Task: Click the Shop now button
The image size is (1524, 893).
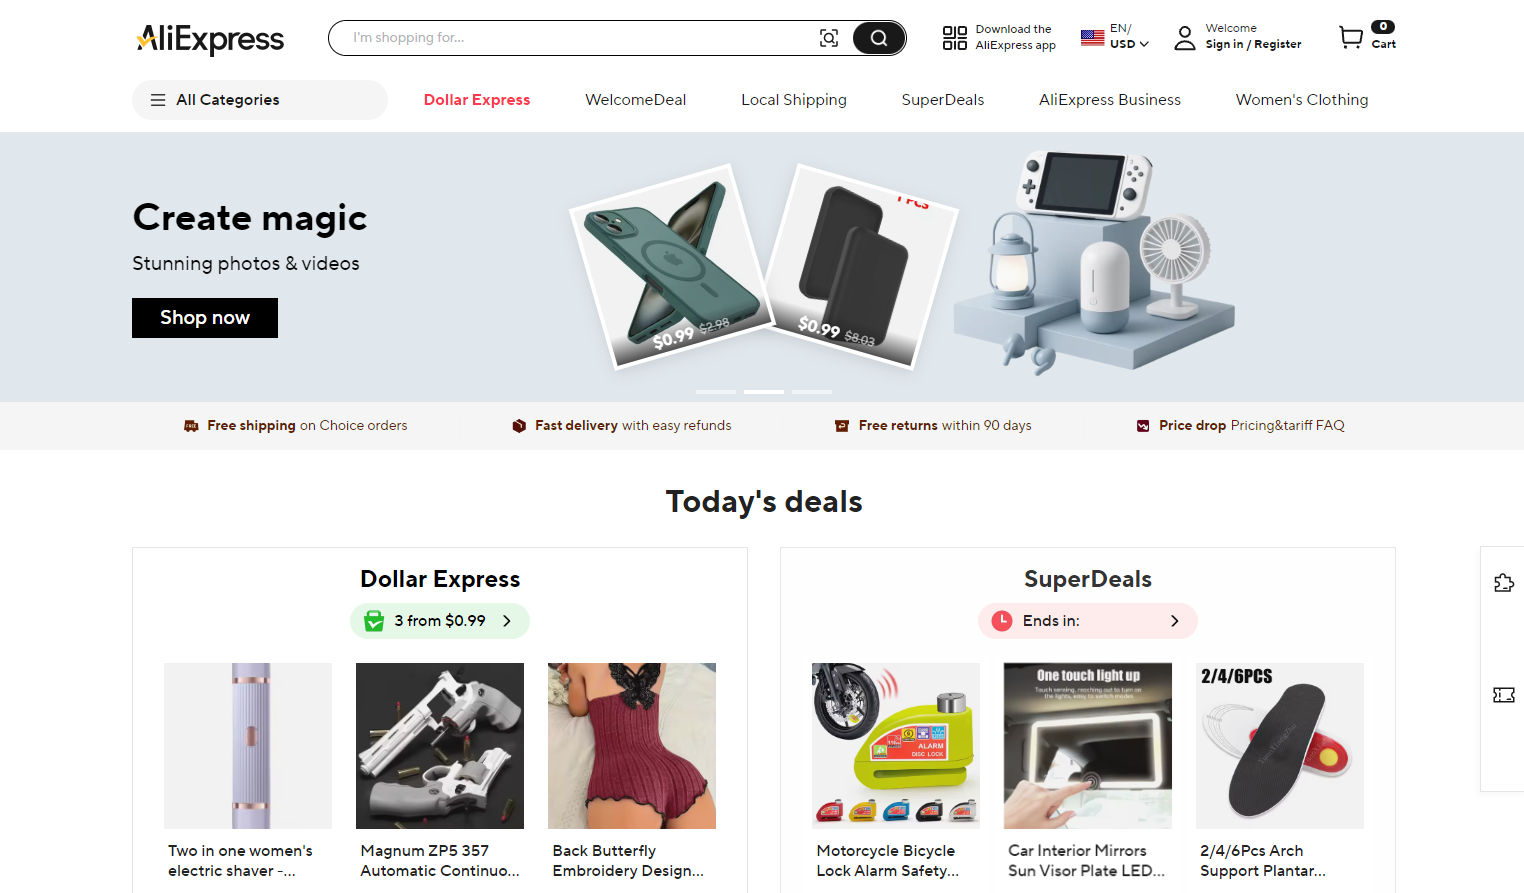Action: 205,318
